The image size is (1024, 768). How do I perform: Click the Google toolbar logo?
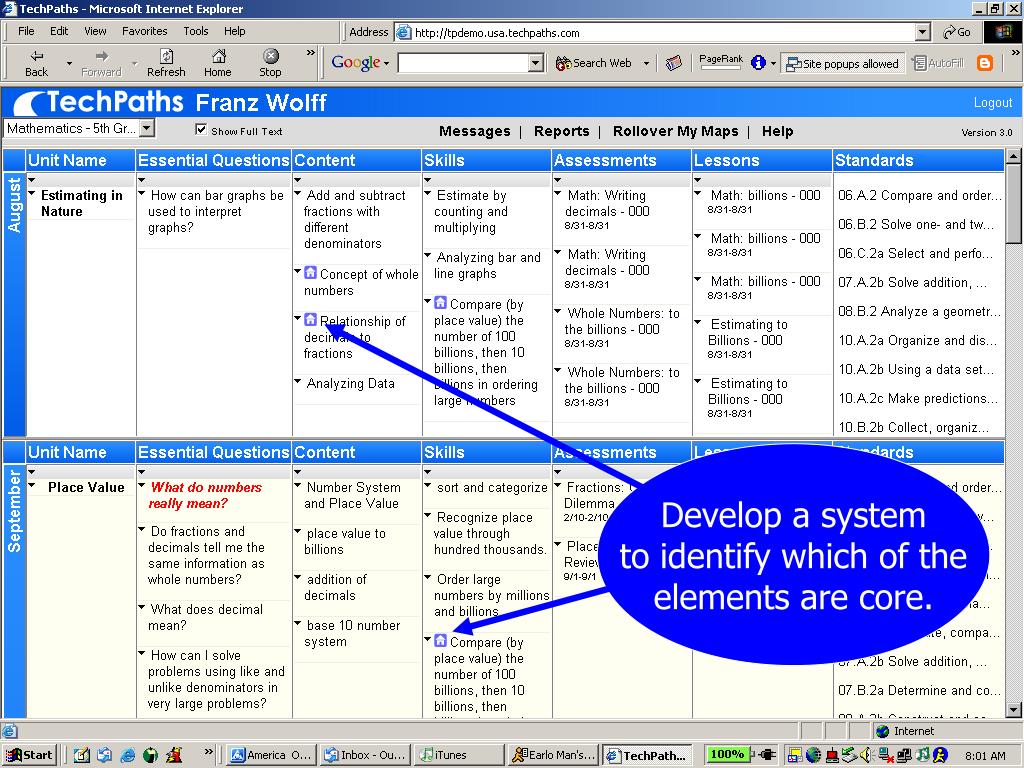pos(356,63)
